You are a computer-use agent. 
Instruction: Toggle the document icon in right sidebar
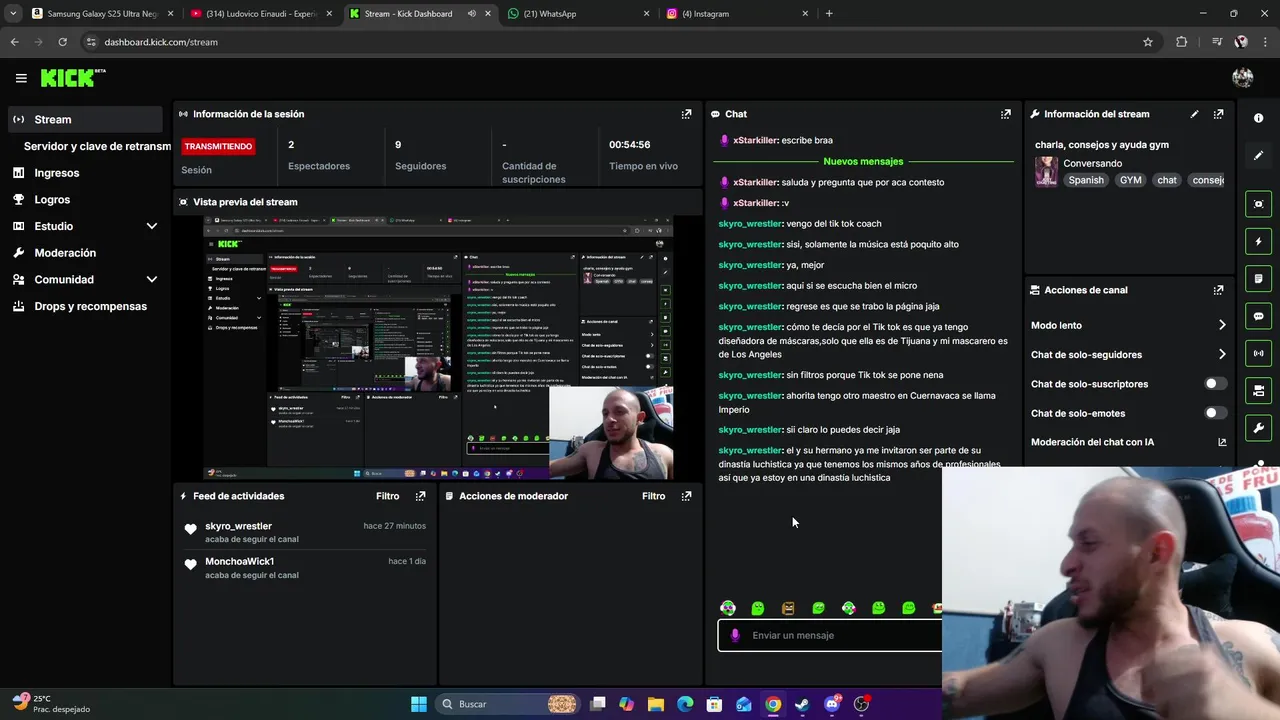[x=1258, y=278]
